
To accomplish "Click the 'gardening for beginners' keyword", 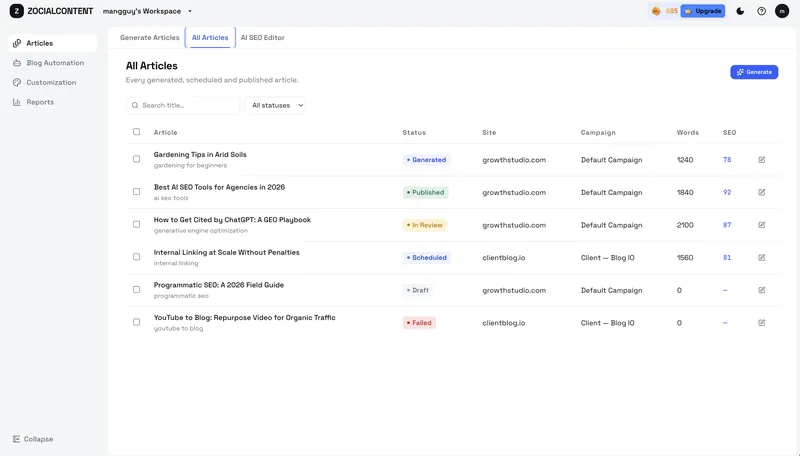I will pos(190,165).
